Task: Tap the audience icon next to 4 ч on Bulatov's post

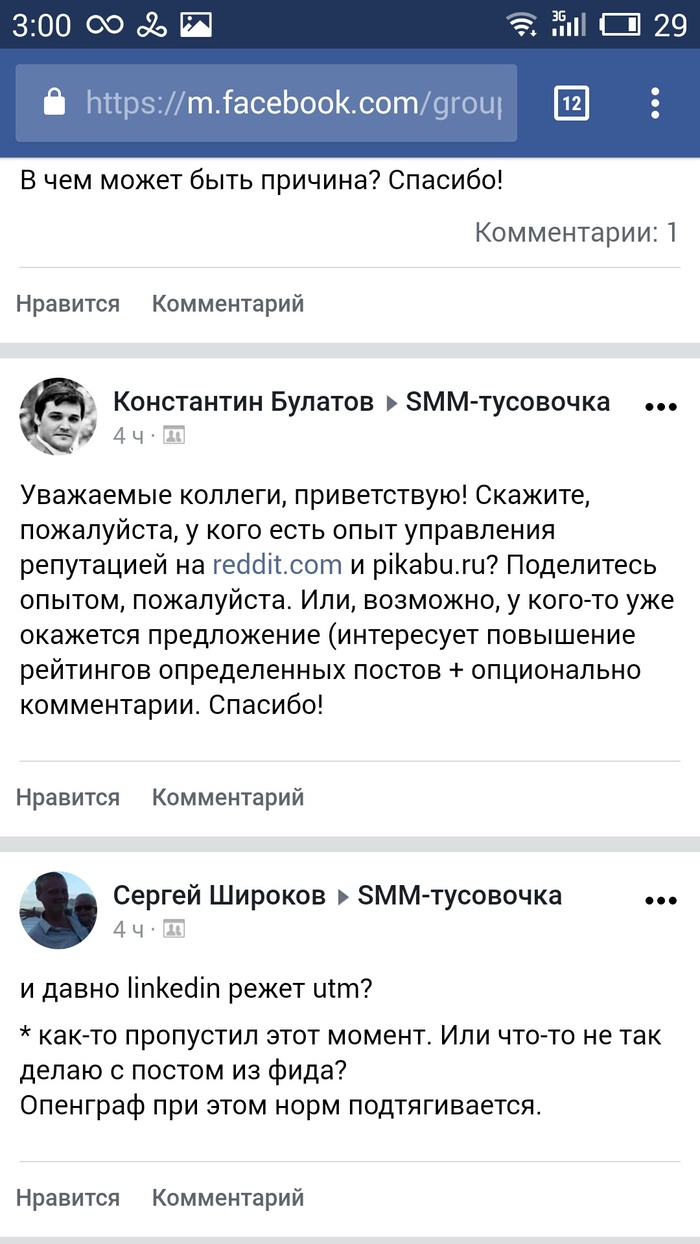Action: point(173,435)
